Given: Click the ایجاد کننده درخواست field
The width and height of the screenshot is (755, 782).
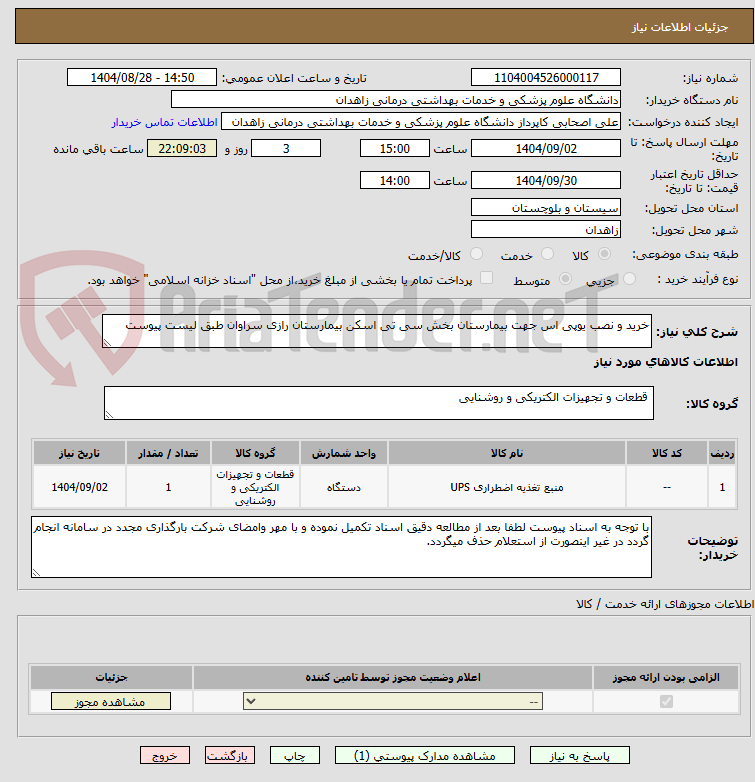Looking at the screenshot, I should pos(421,122).
